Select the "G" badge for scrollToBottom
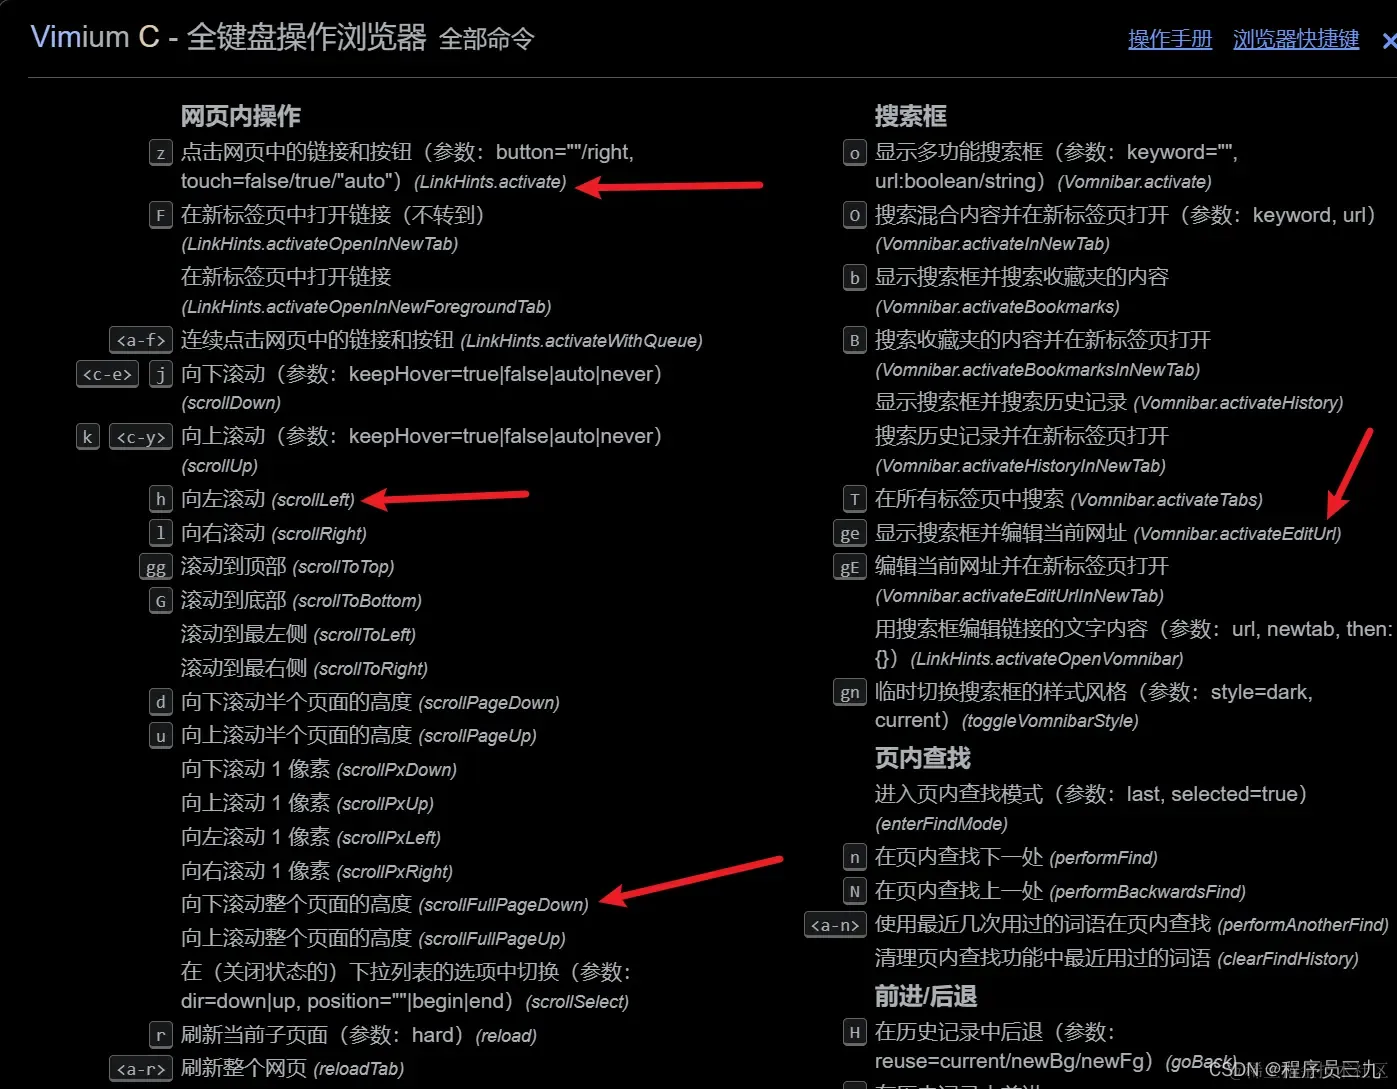Image resolution: width=1397 pixels, height=1089 pixels. pos(160,601)
